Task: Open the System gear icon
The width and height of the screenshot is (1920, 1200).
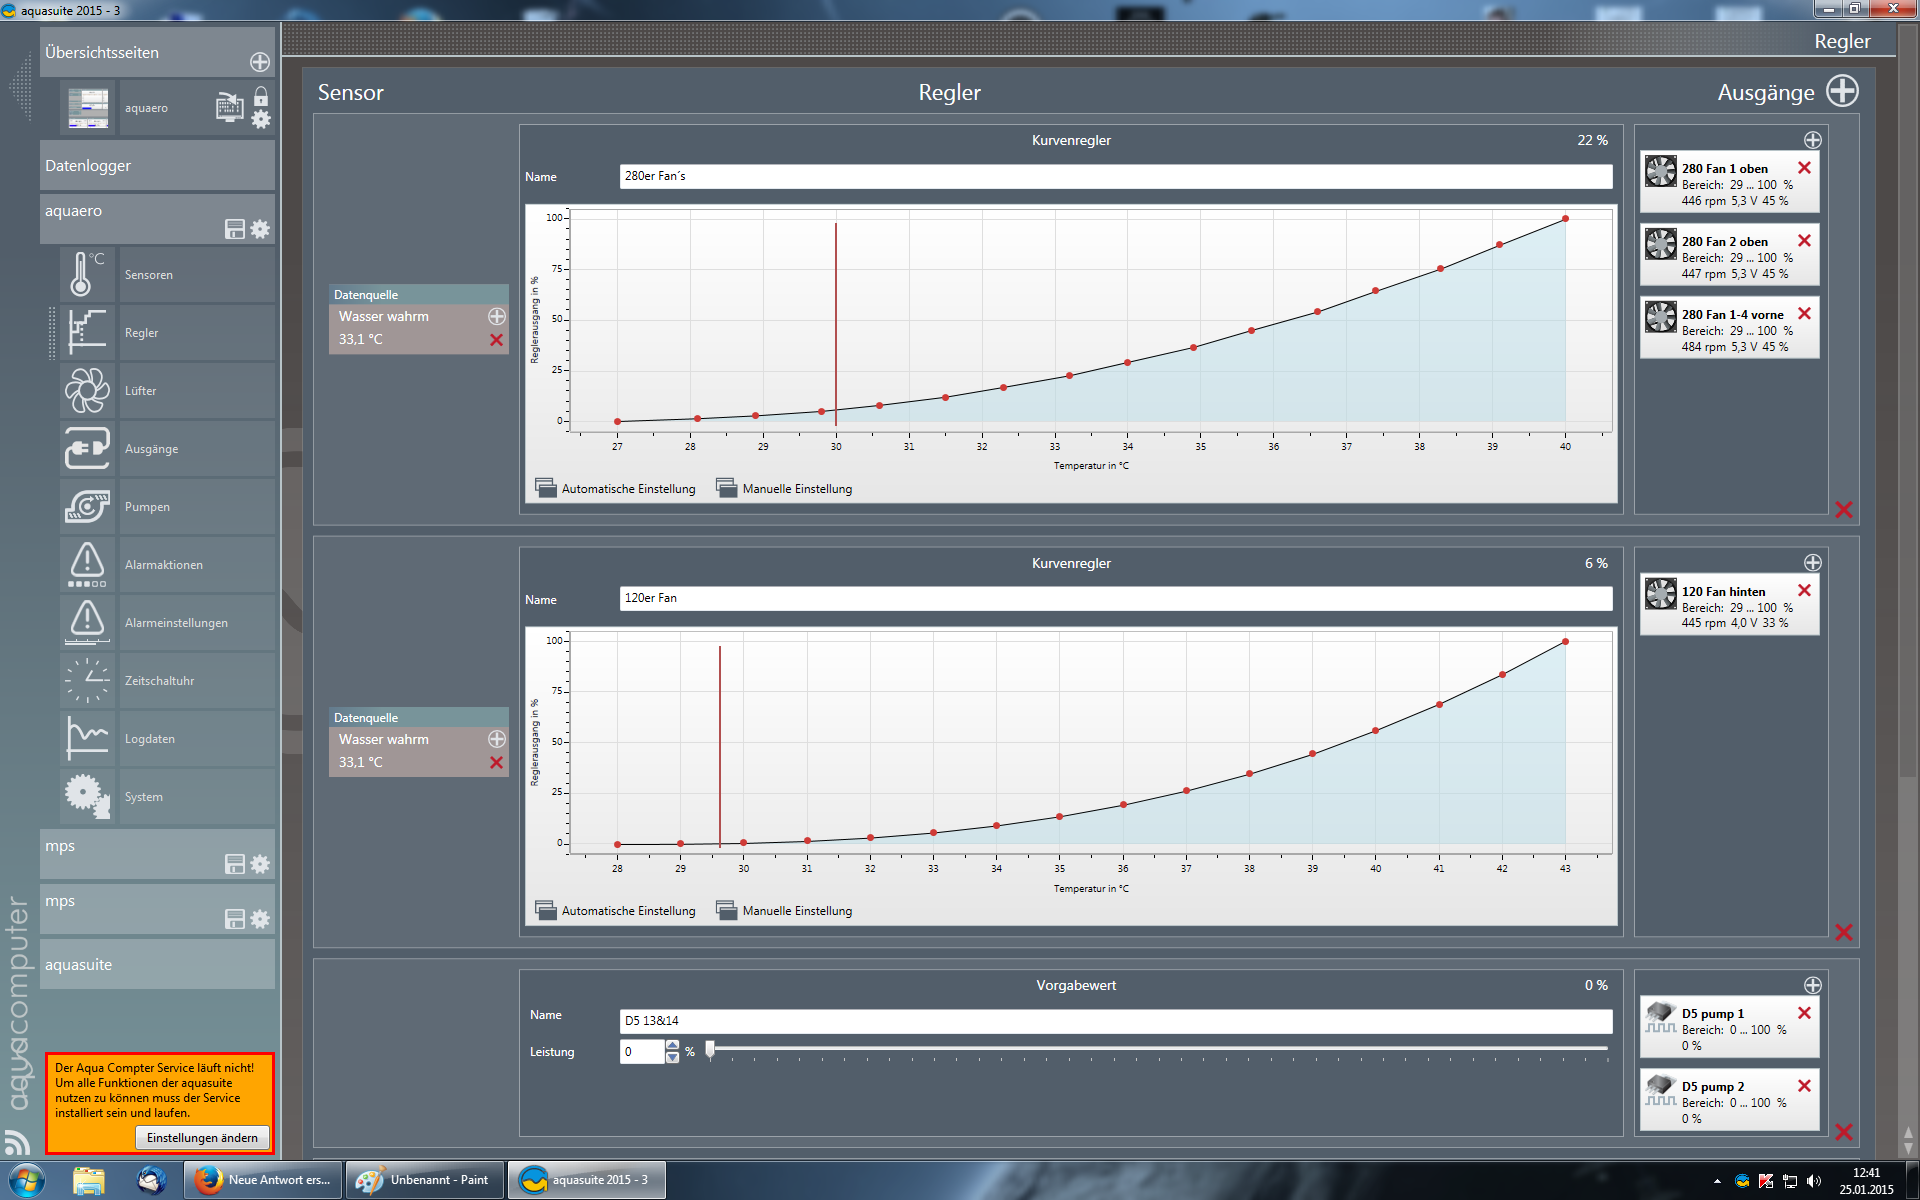Action: 87,796
